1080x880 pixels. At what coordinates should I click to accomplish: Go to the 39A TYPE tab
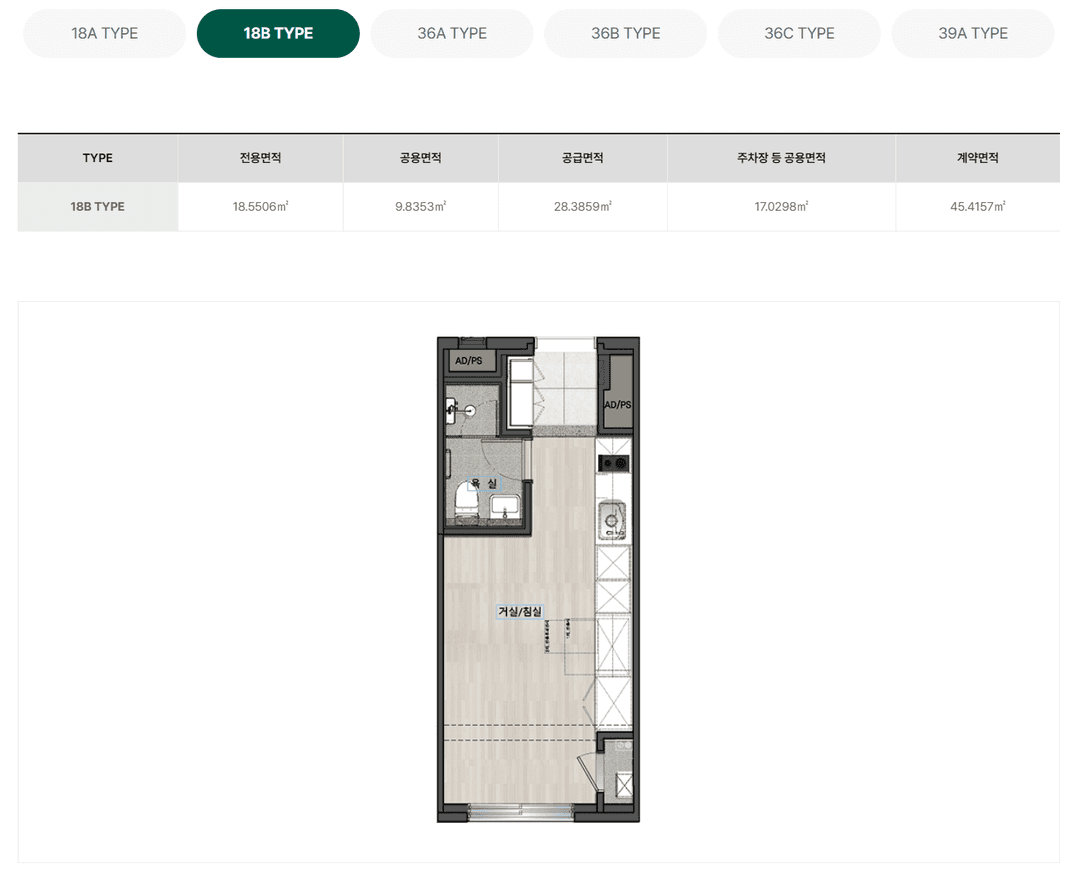click(973, 33)
